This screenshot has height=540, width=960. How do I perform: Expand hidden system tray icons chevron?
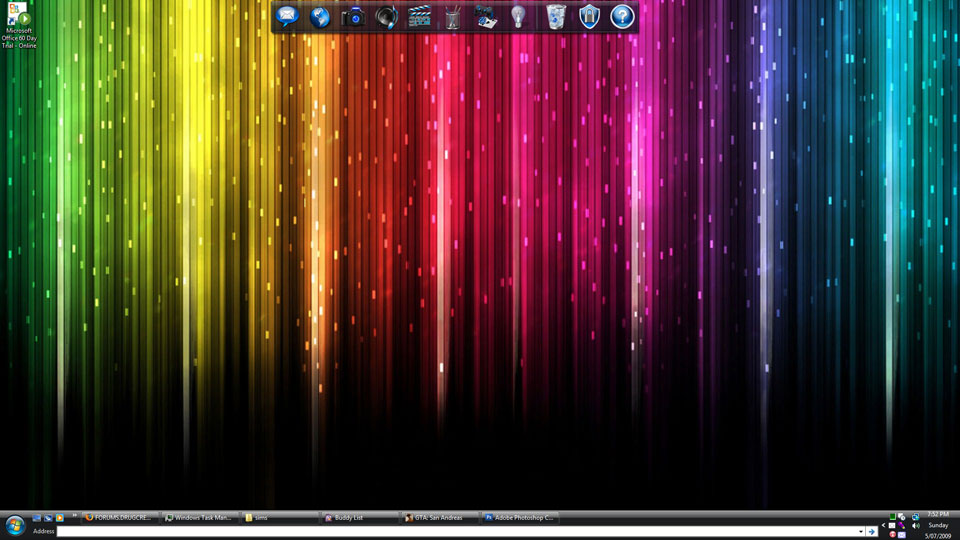pyautogui.click(x=882, y=525)
